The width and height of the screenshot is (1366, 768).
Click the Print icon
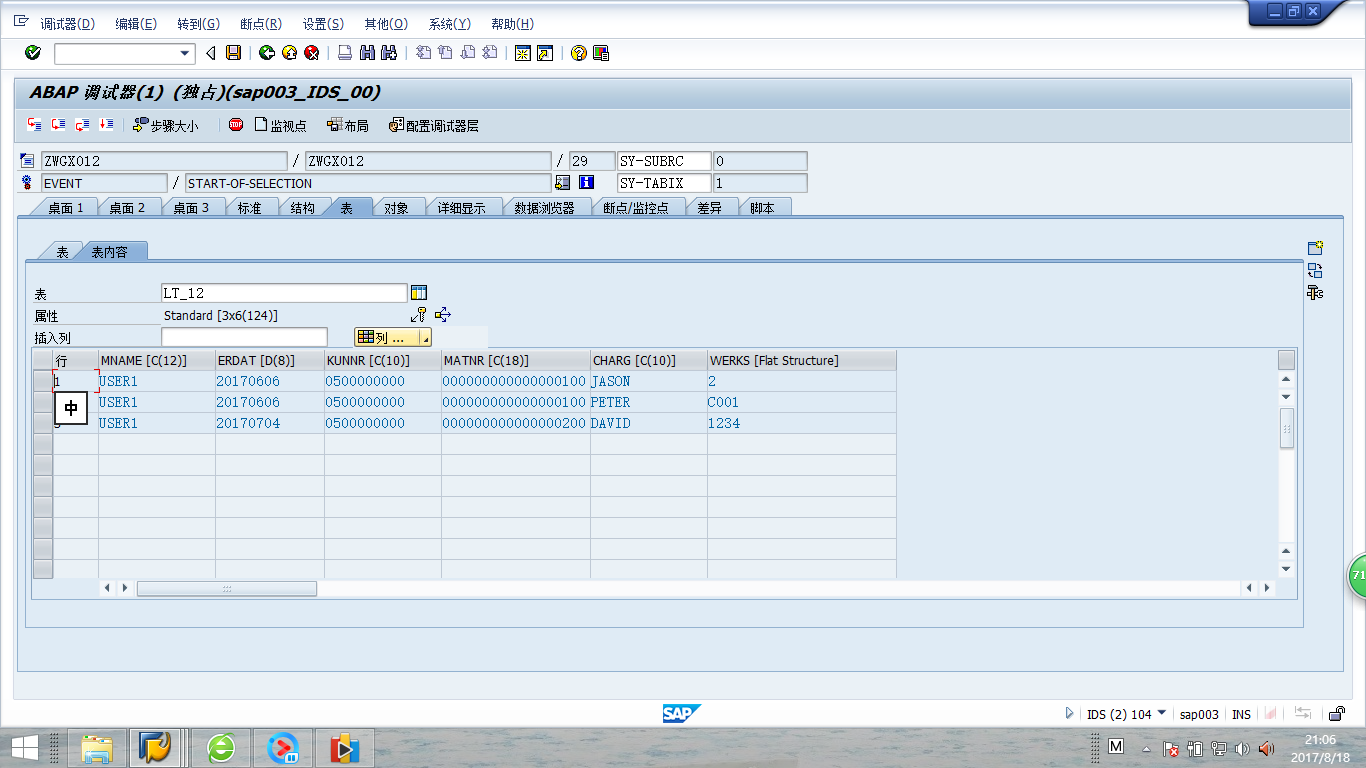coord(344,53)
